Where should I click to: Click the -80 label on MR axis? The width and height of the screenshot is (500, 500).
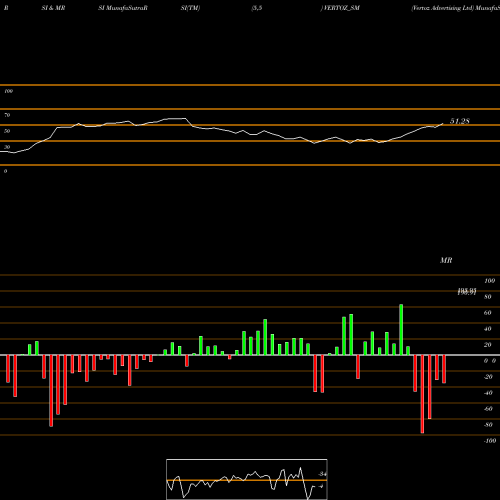pos(488,425)
